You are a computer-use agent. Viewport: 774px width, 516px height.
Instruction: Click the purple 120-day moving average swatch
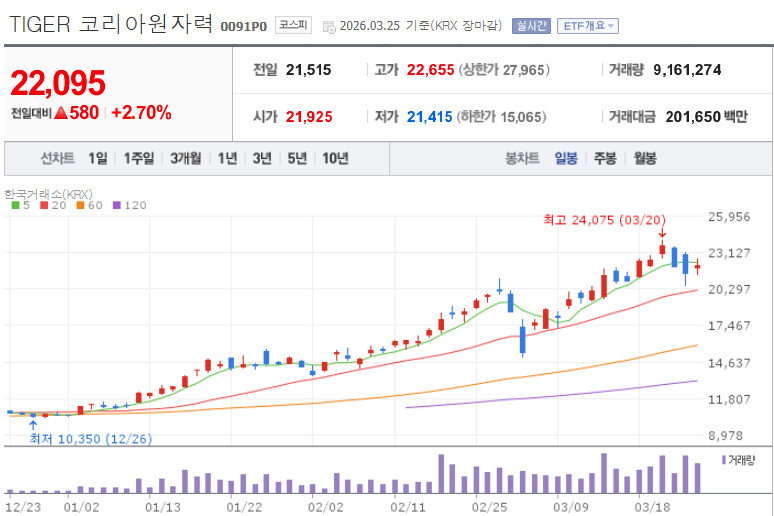pyautogui.click(x=117, y=205)
